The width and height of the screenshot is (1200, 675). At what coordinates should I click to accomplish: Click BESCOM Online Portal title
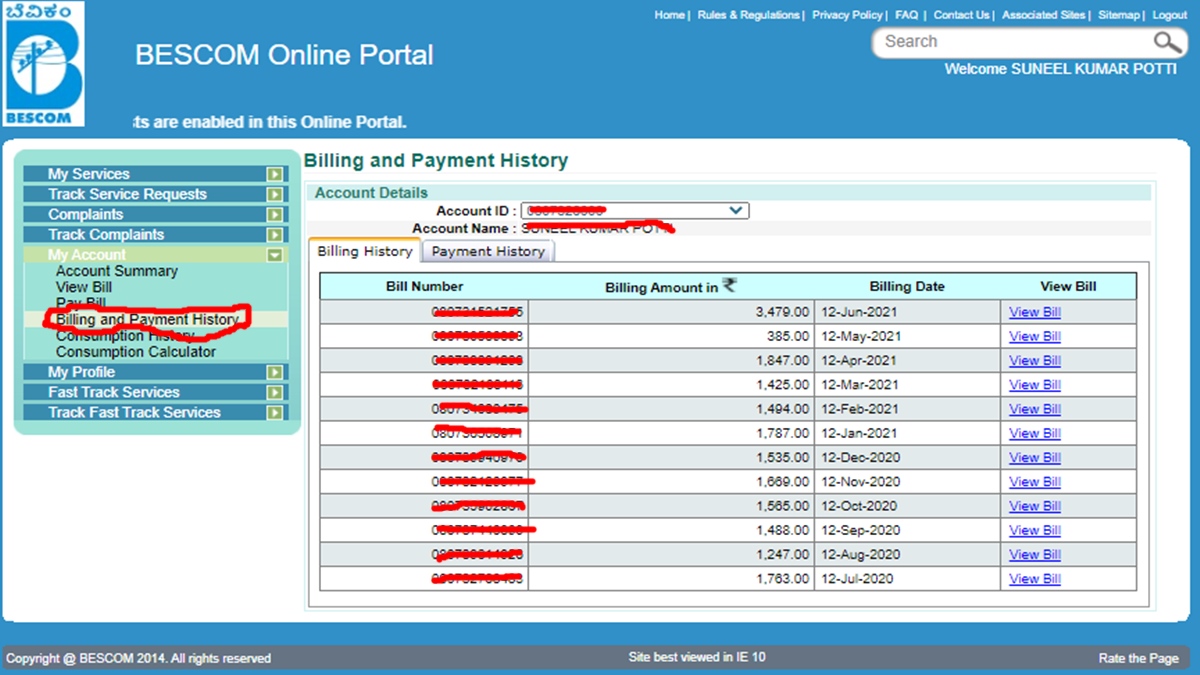[284, 55]
